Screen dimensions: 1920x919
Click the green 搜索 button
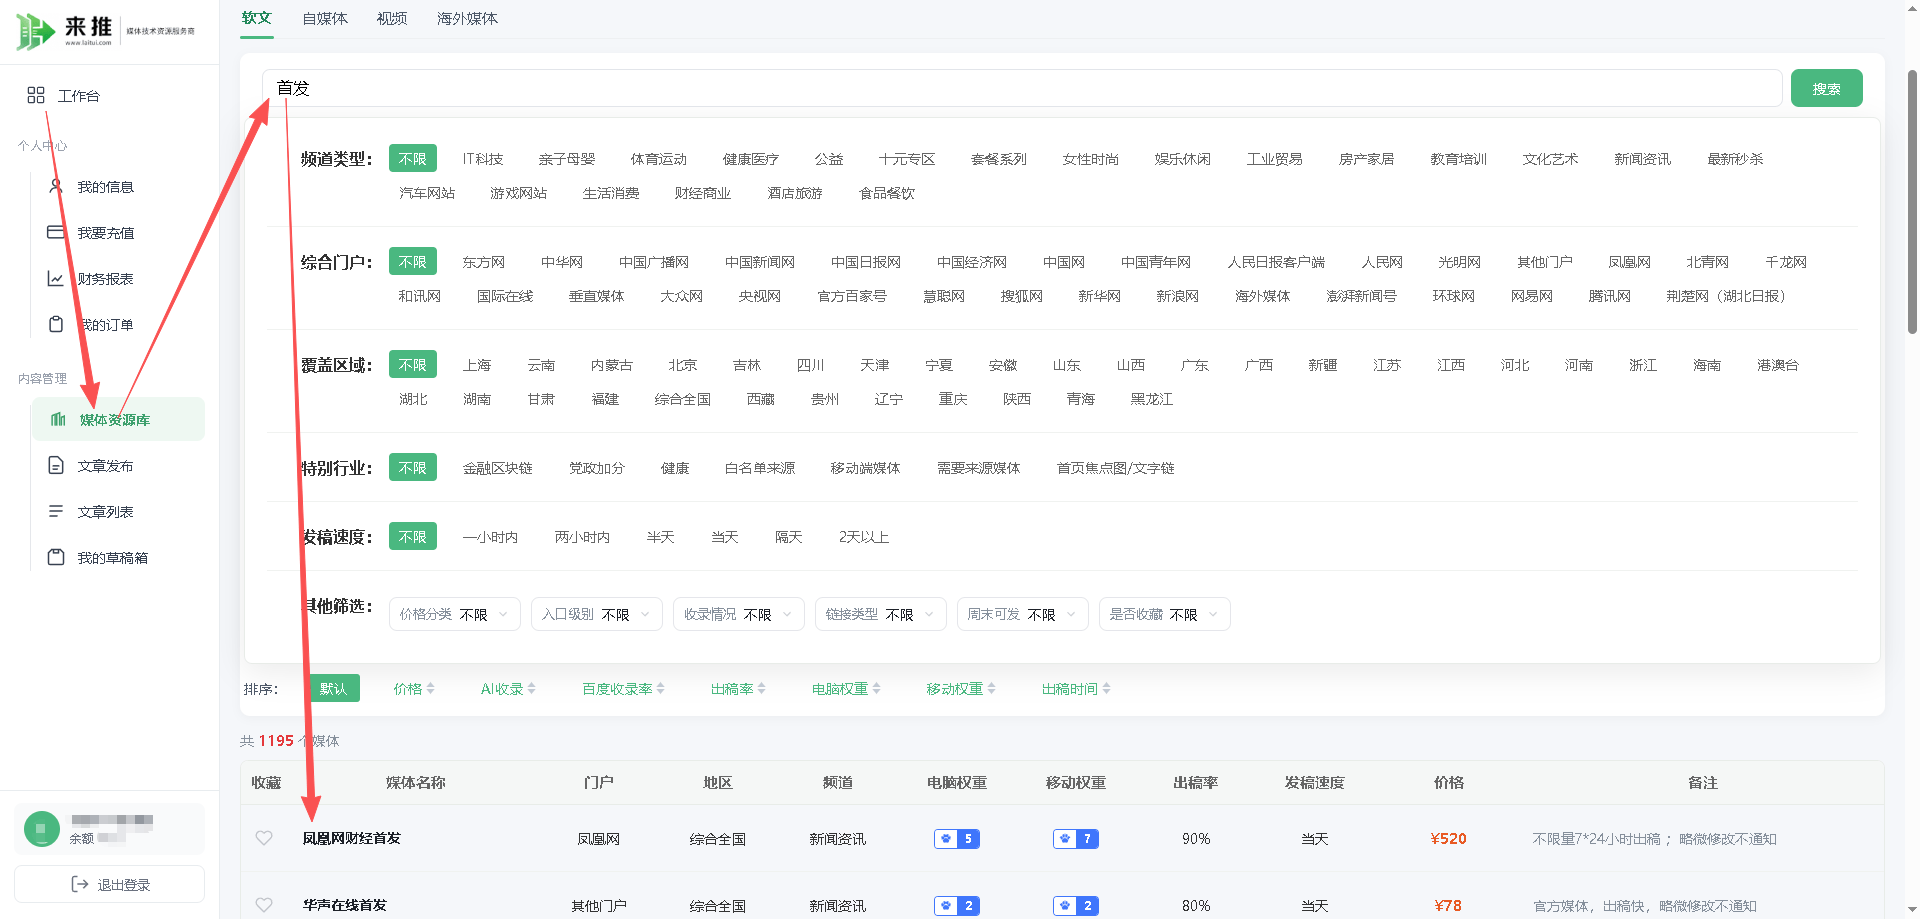coord(1827,88)
